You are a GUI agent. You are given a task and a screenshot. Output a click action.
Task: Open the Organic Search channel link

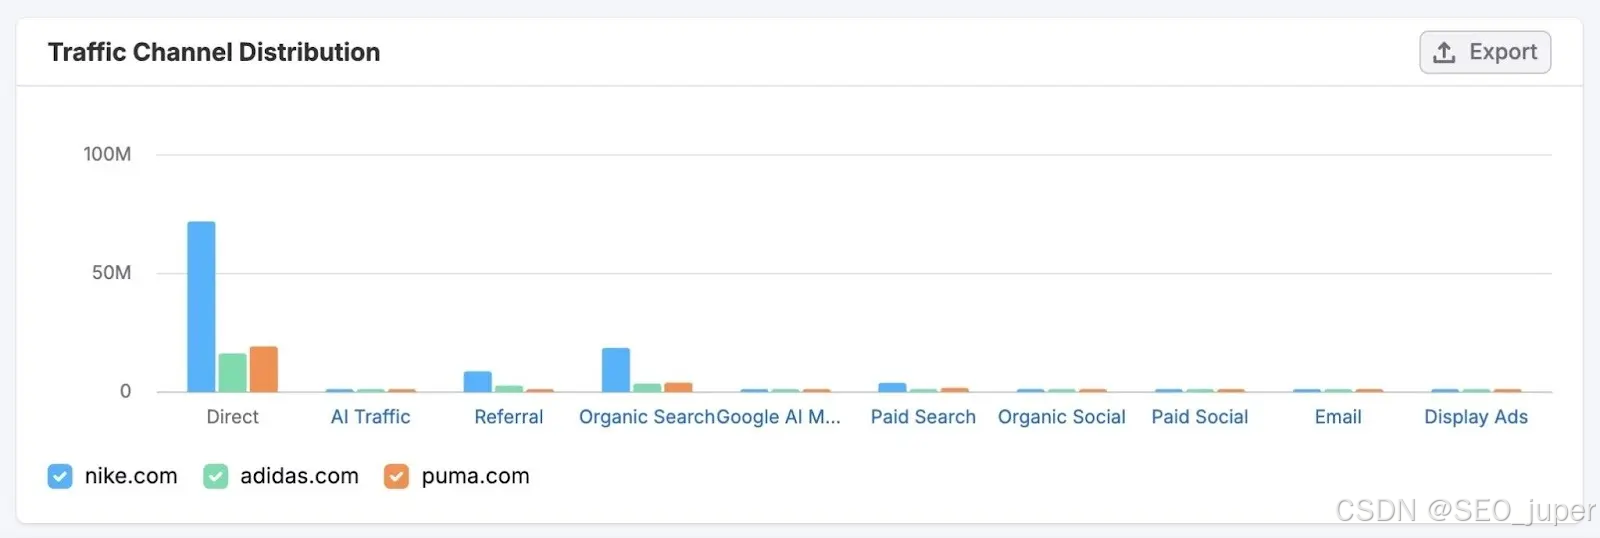647,417
